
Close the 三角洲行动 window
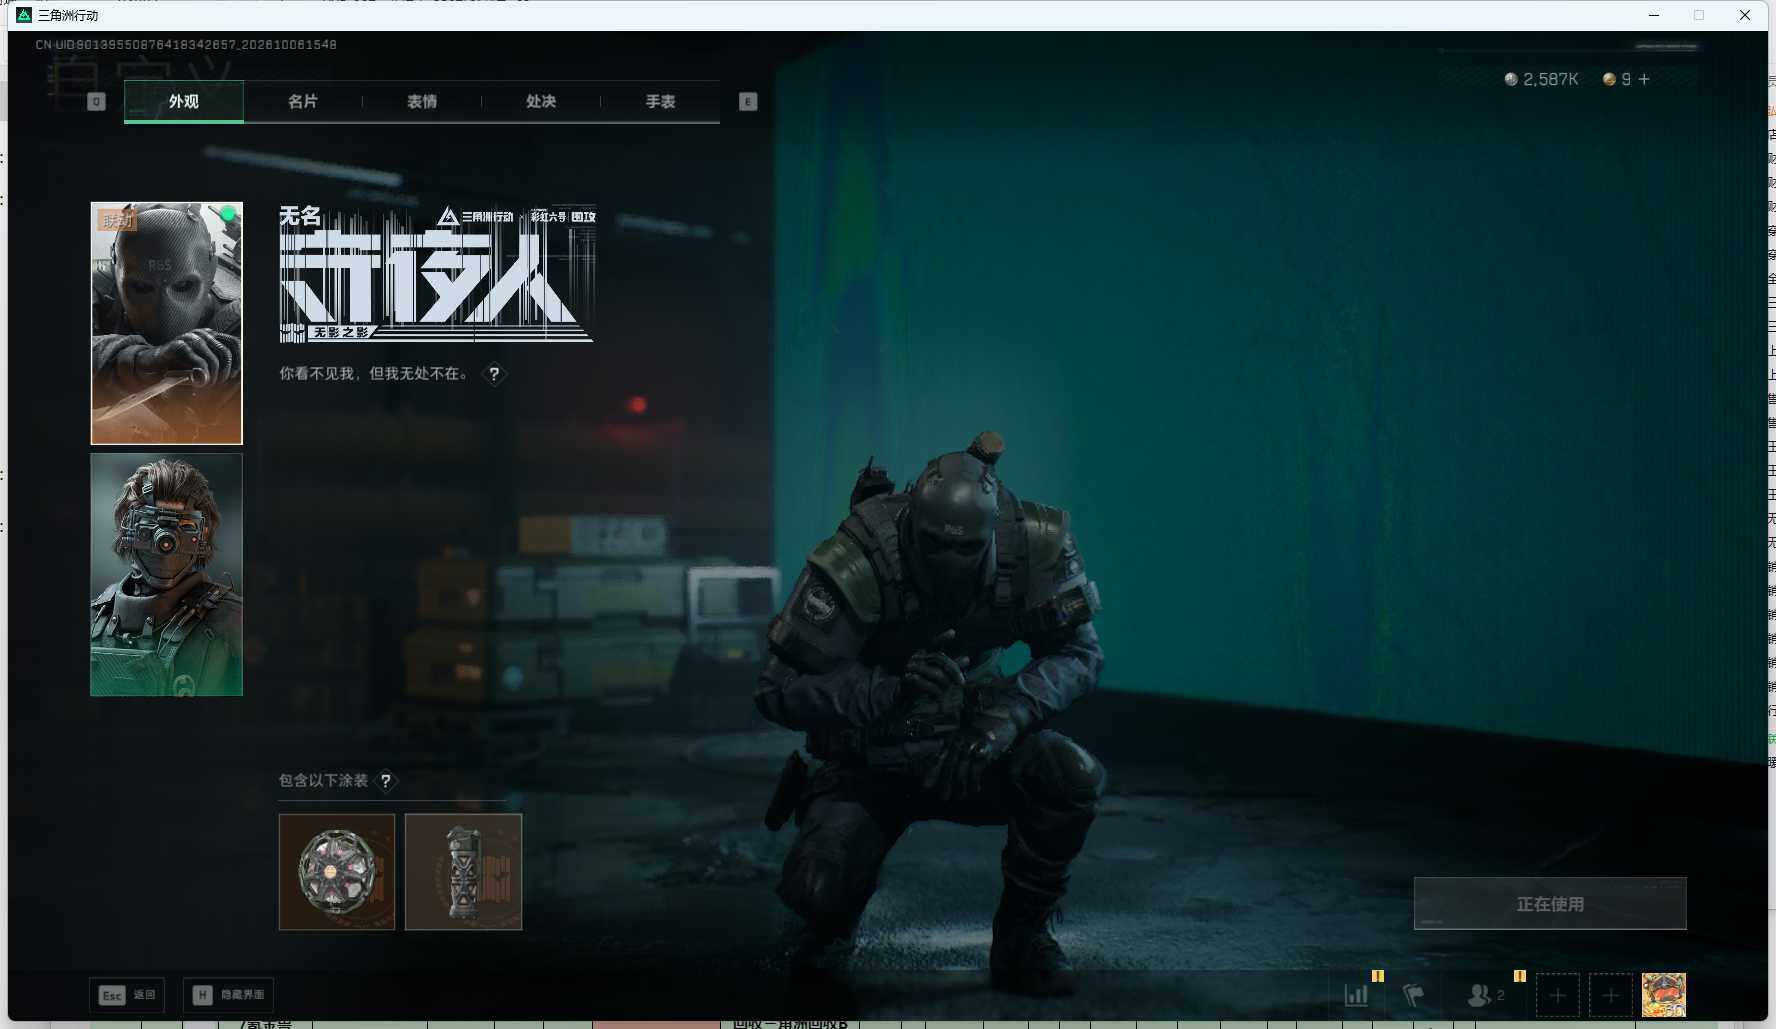pyautogui.click(x=1744, y=15)
